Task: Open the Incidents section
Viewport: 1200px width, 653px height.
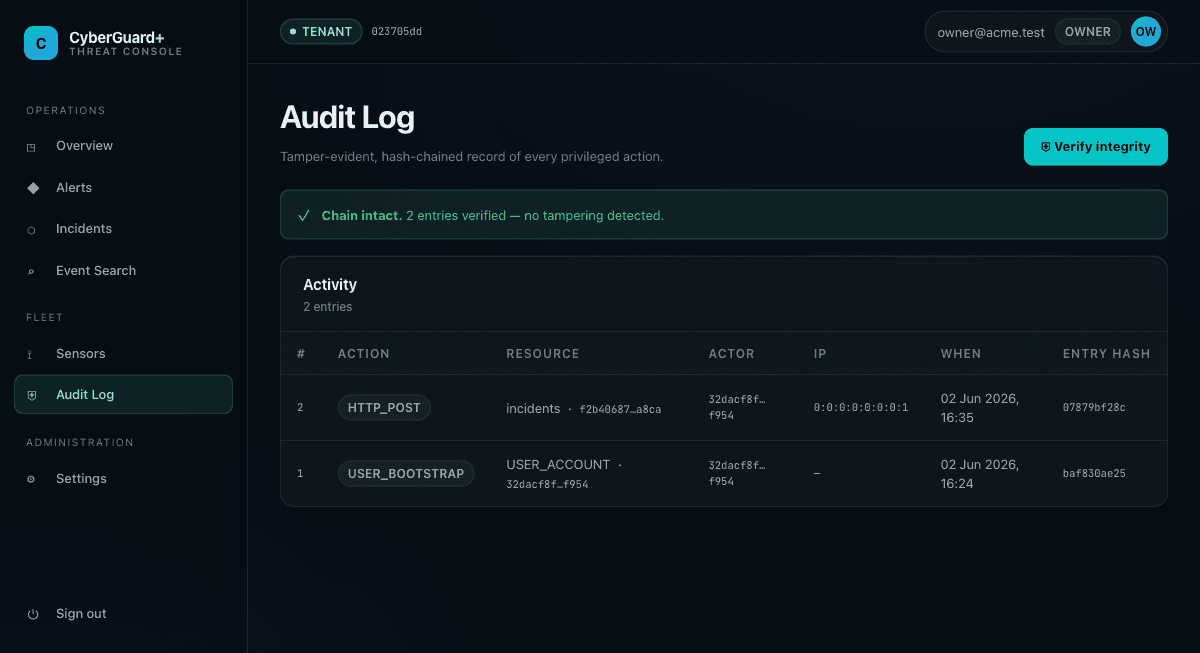Action: [x=123, y=229]
